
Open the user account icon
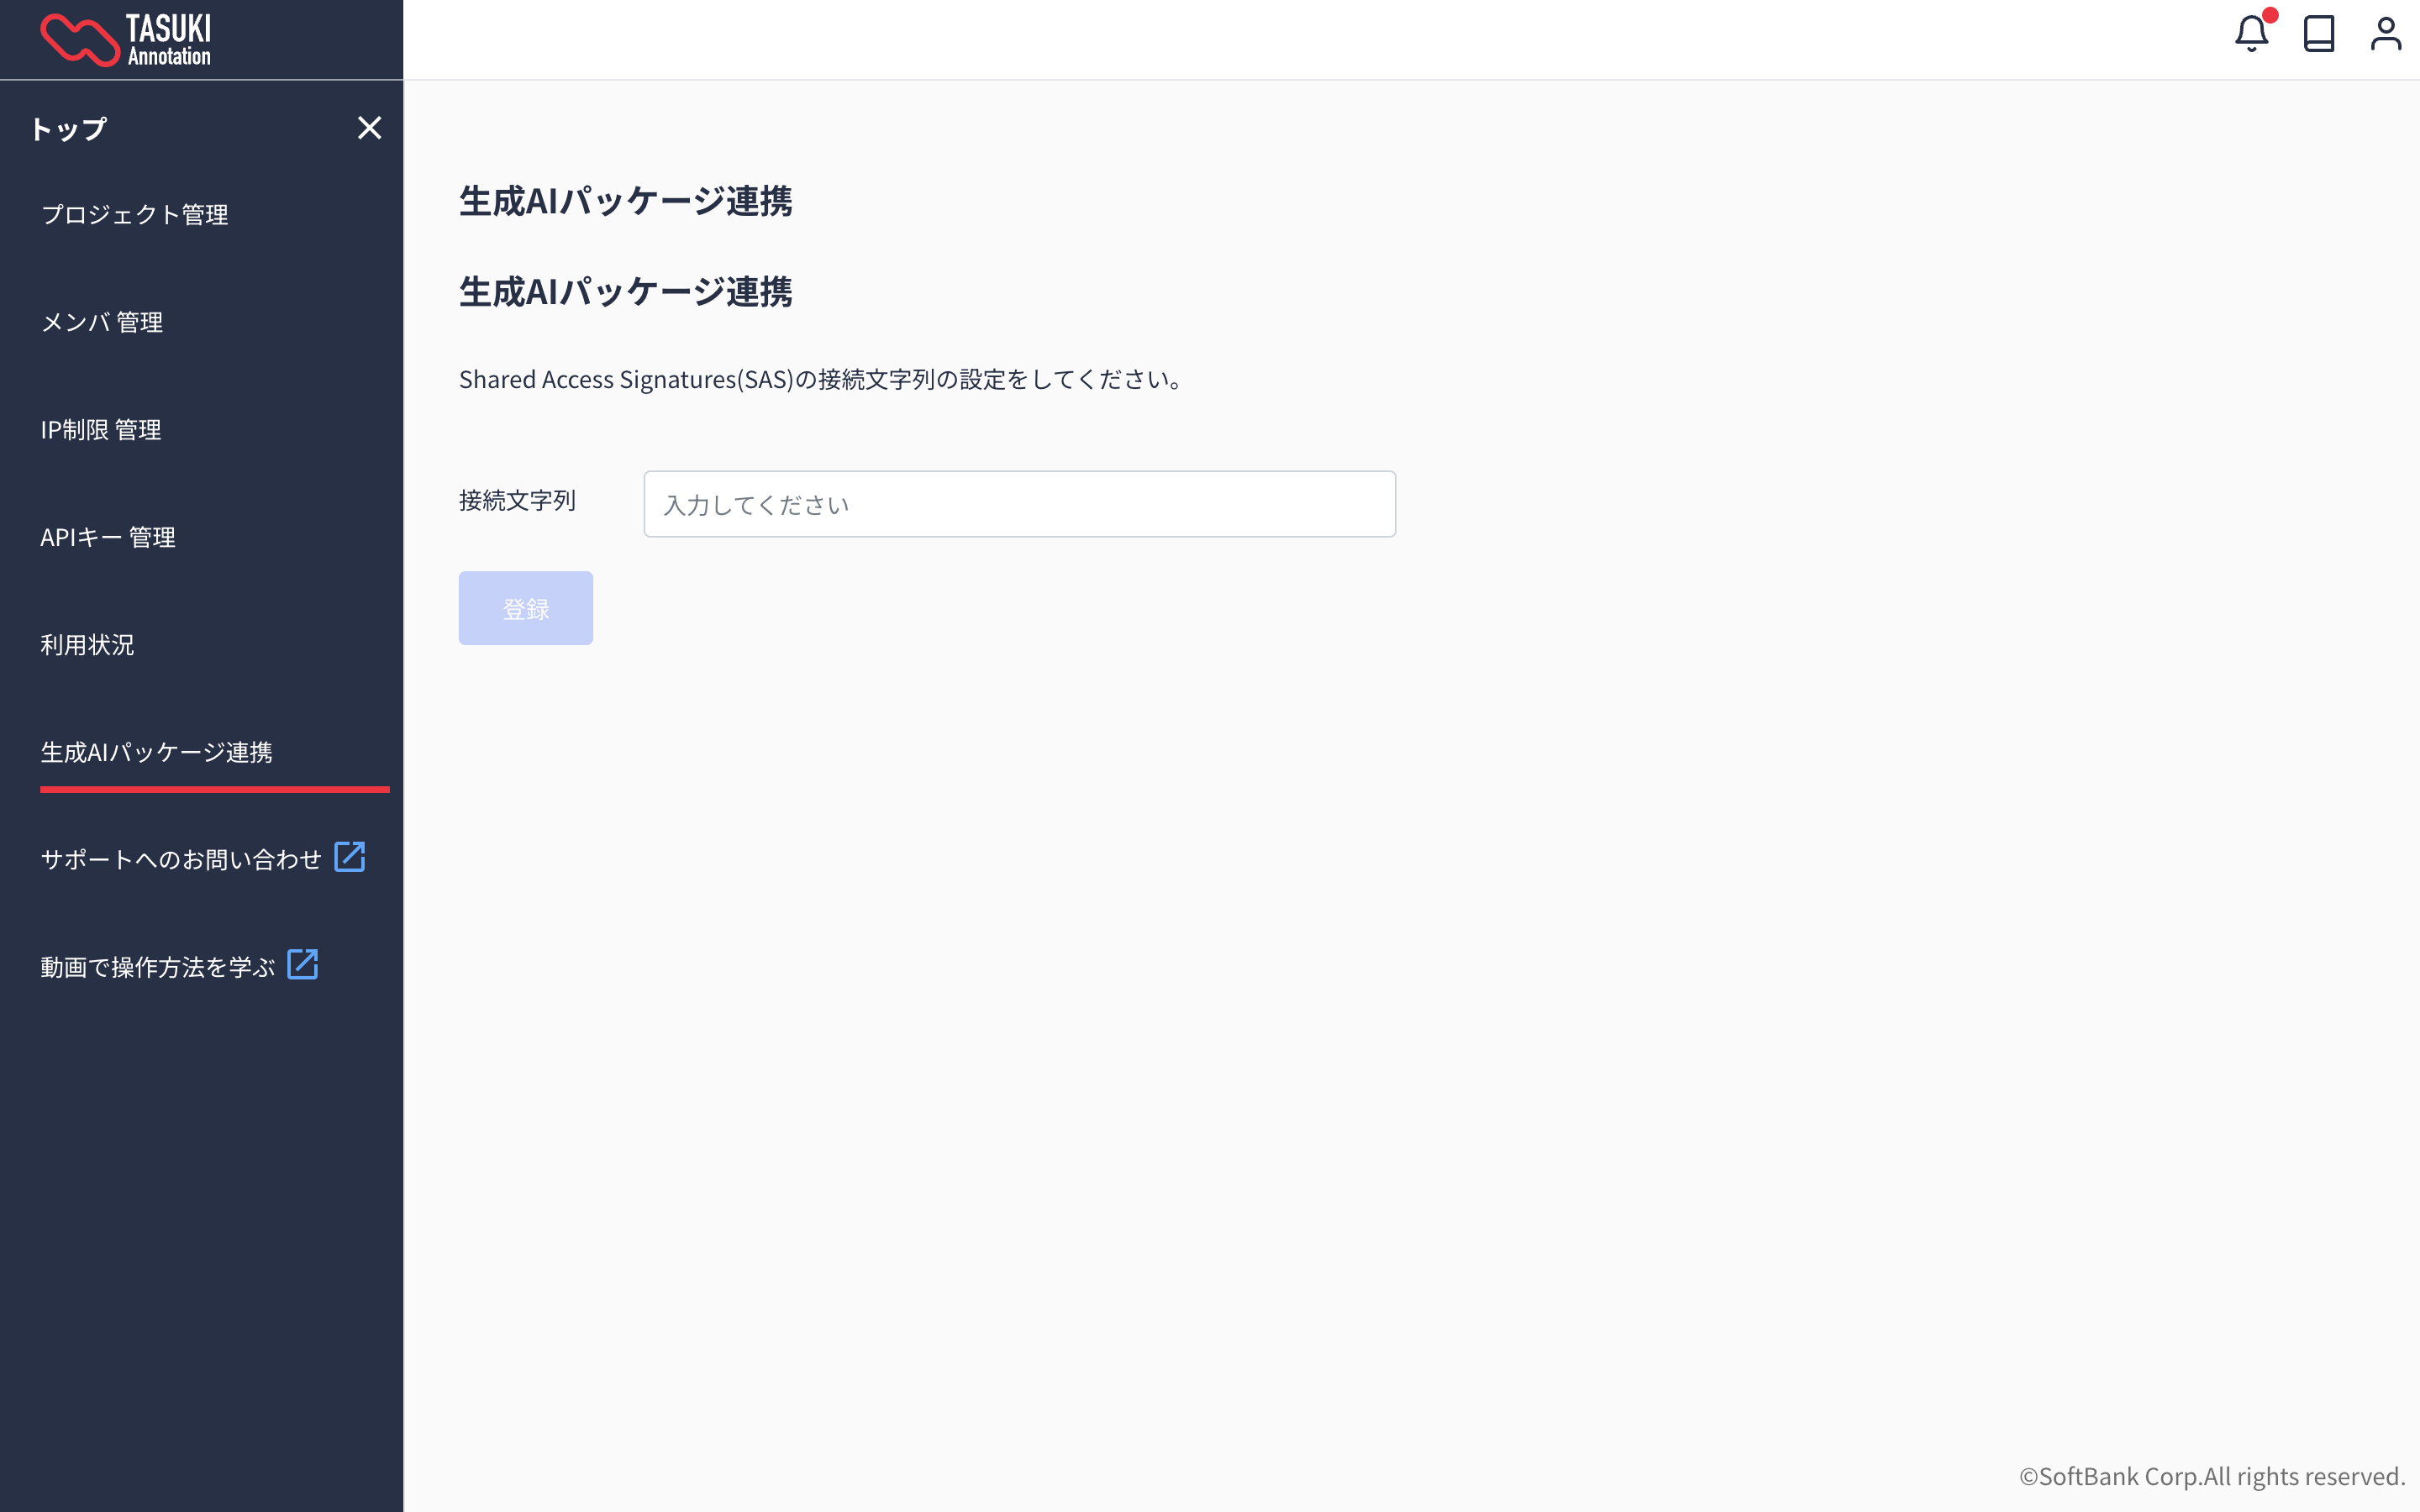pos(2385,34)
